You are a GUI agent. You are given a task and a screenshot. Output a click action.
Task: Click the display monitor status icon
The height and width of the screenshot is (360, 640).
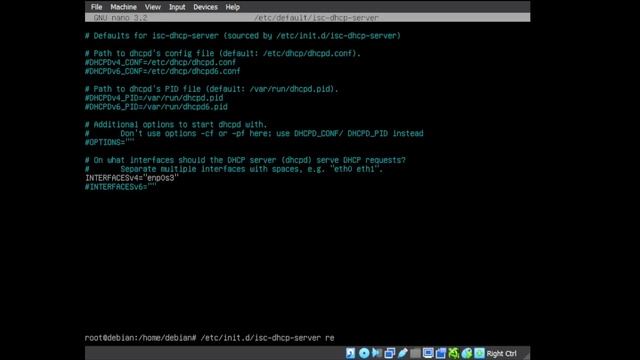pos(428,353)
